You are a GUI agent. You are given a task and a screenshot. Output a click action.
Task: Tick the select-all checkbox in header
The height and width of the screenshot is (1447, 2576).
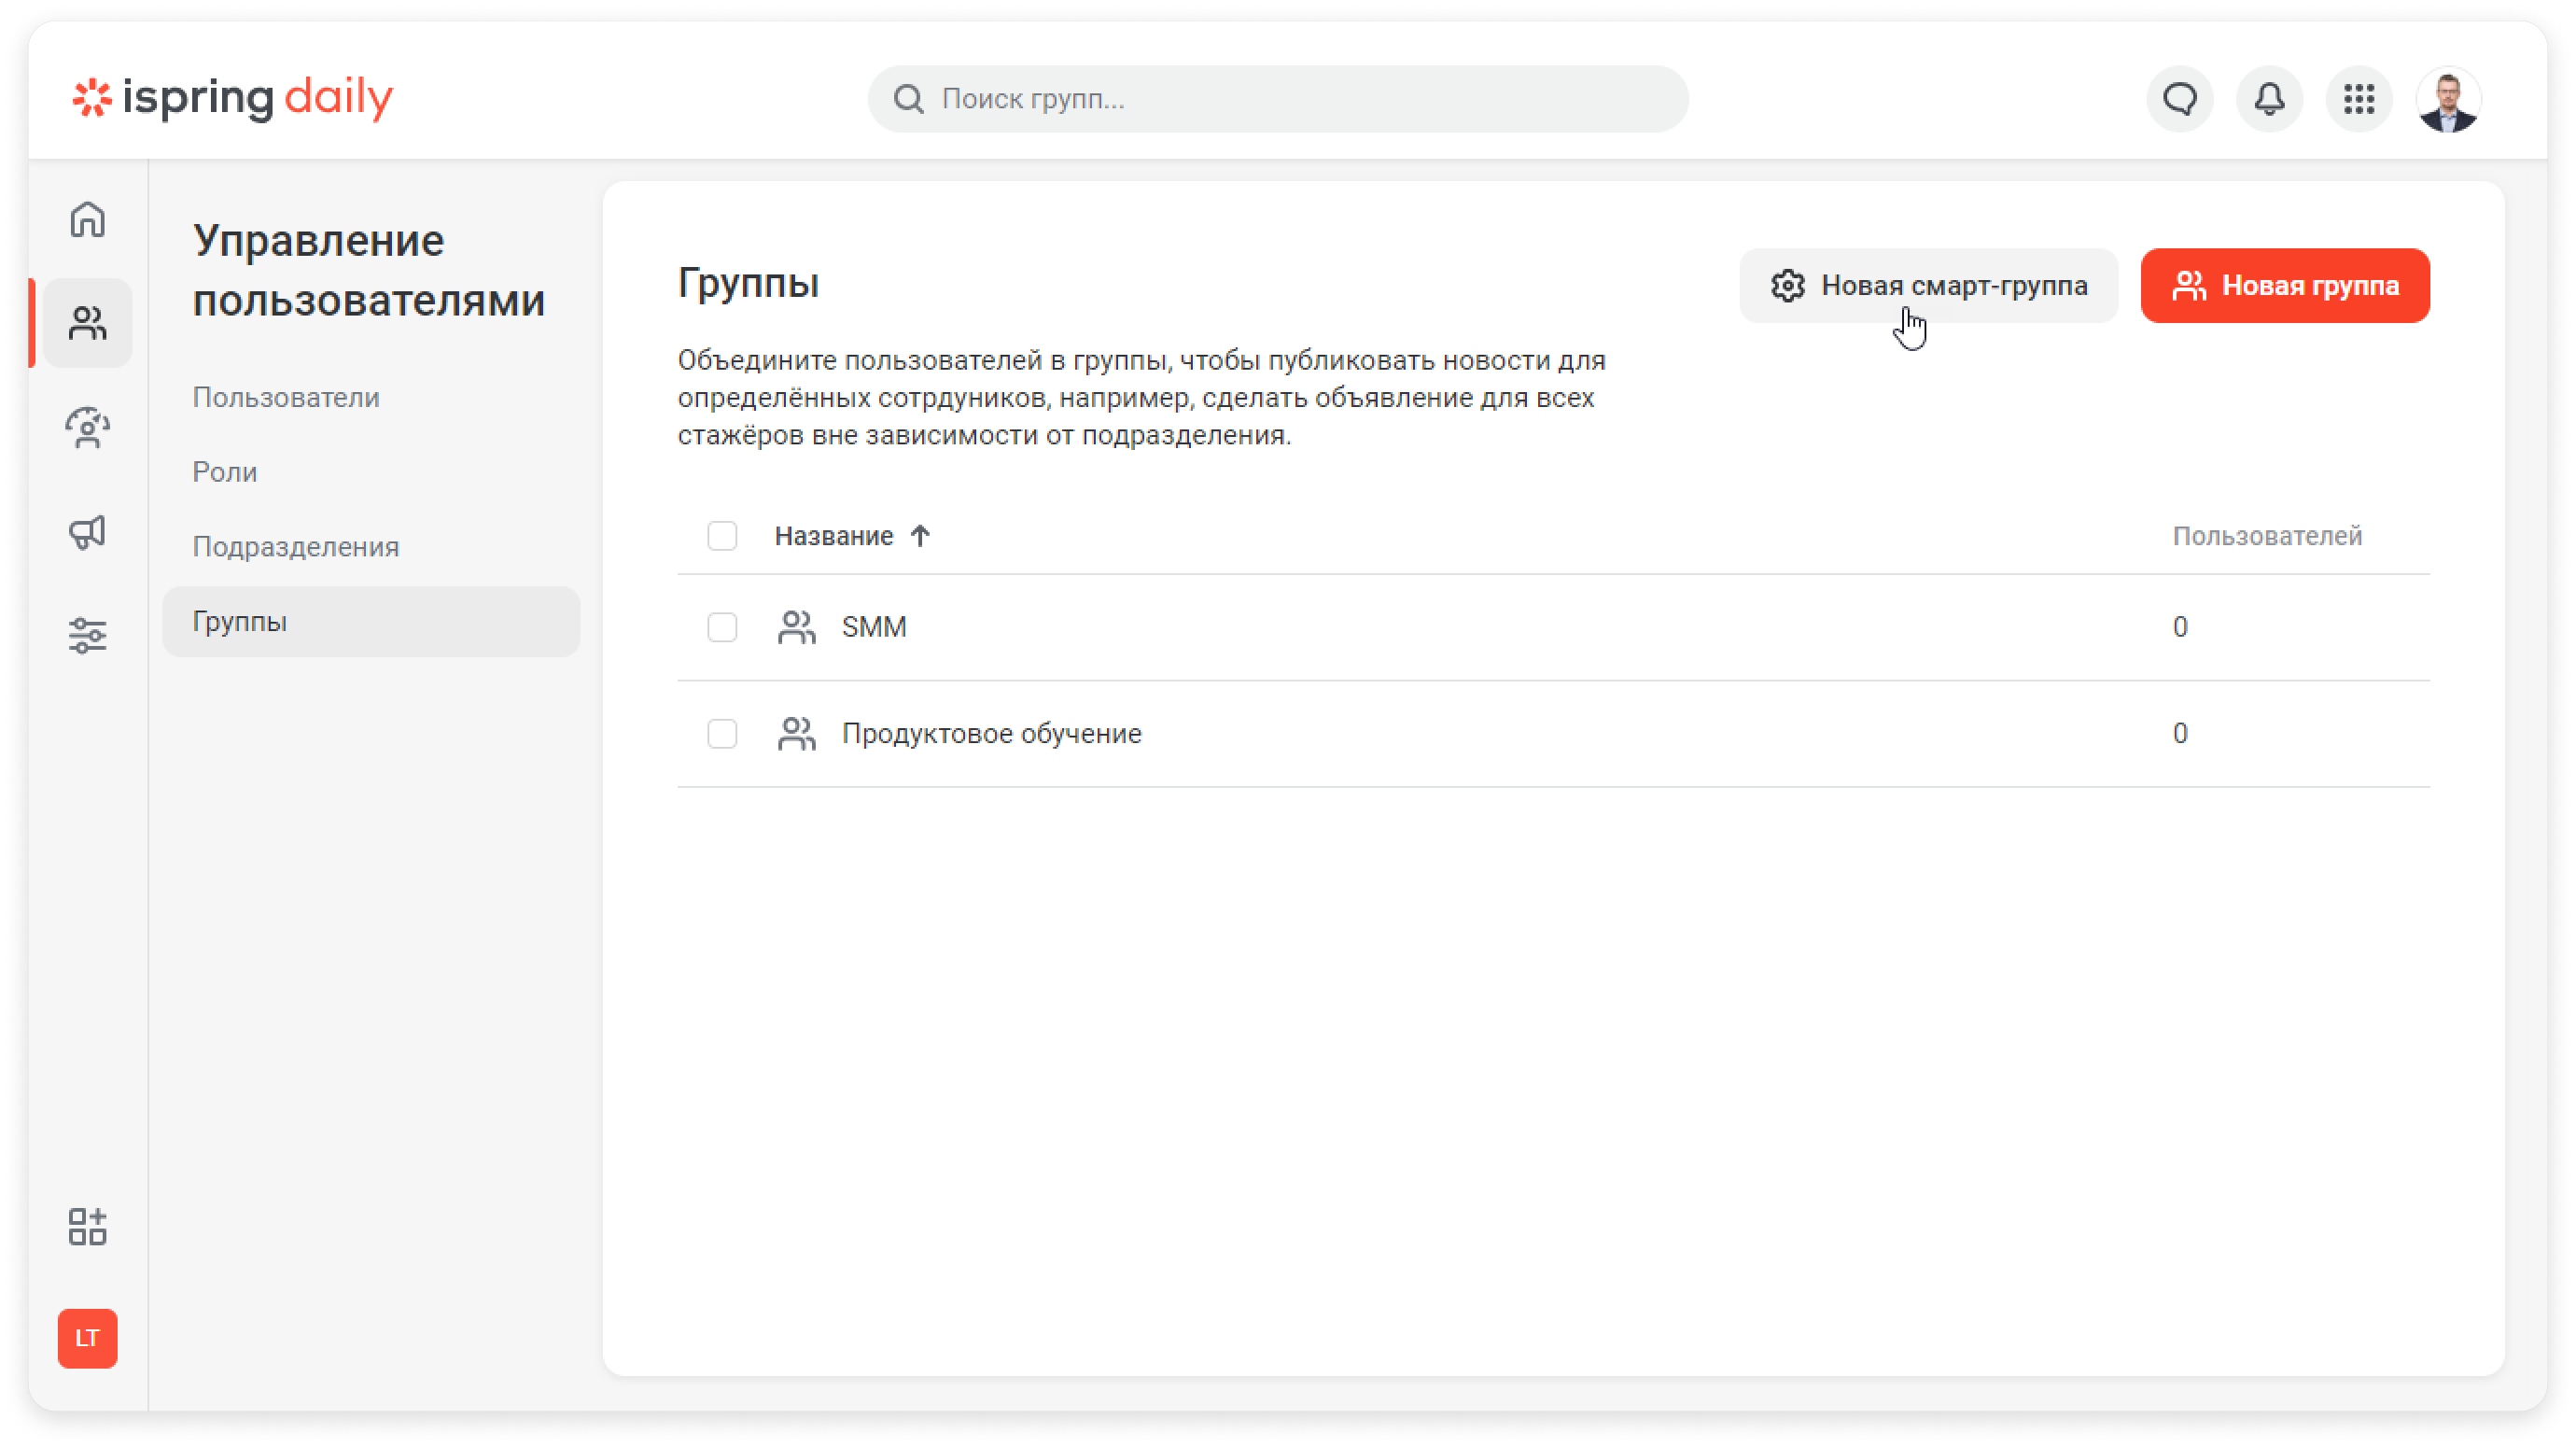point(722,536)
